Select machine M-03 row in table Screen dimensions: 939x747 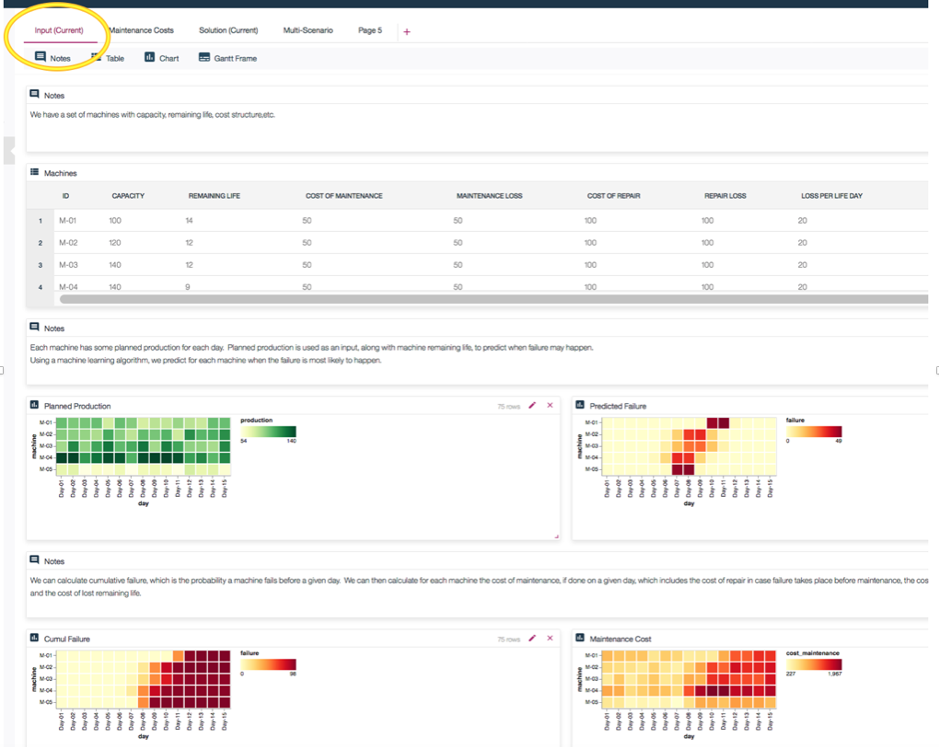click(x=477, y=265)
